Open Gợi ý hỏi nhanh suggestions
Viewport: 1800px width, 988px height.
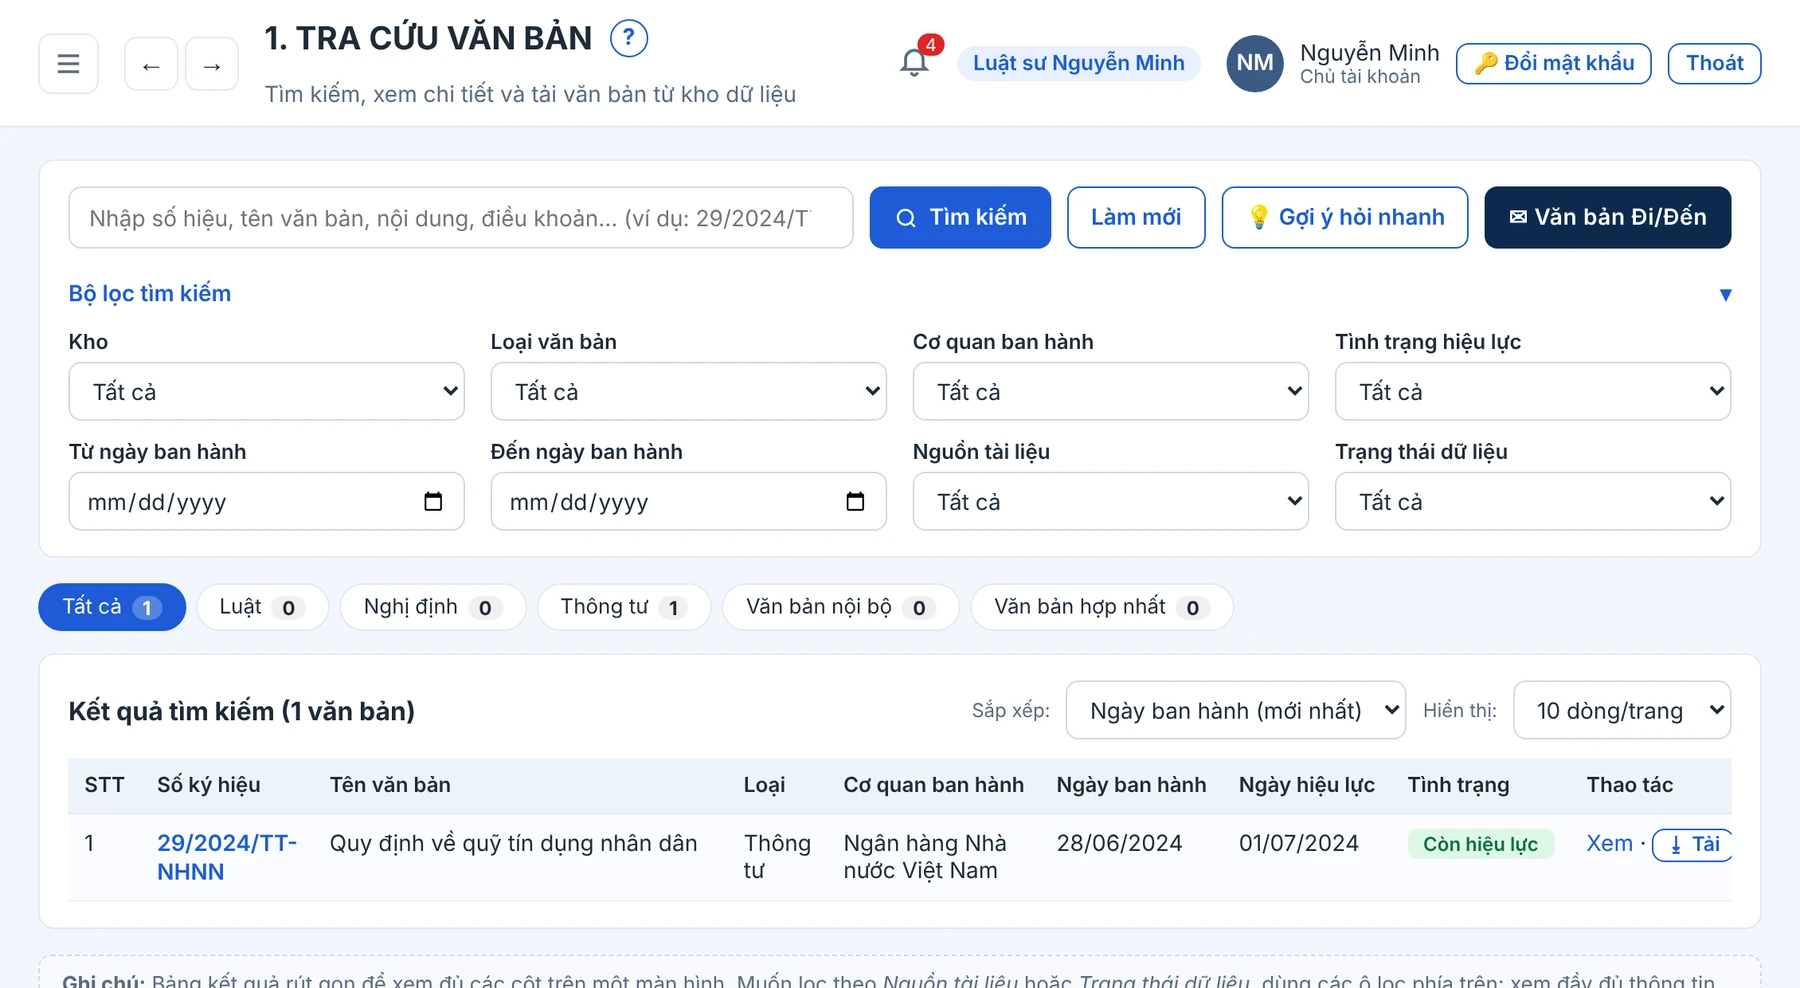[x=1345, y=217]
